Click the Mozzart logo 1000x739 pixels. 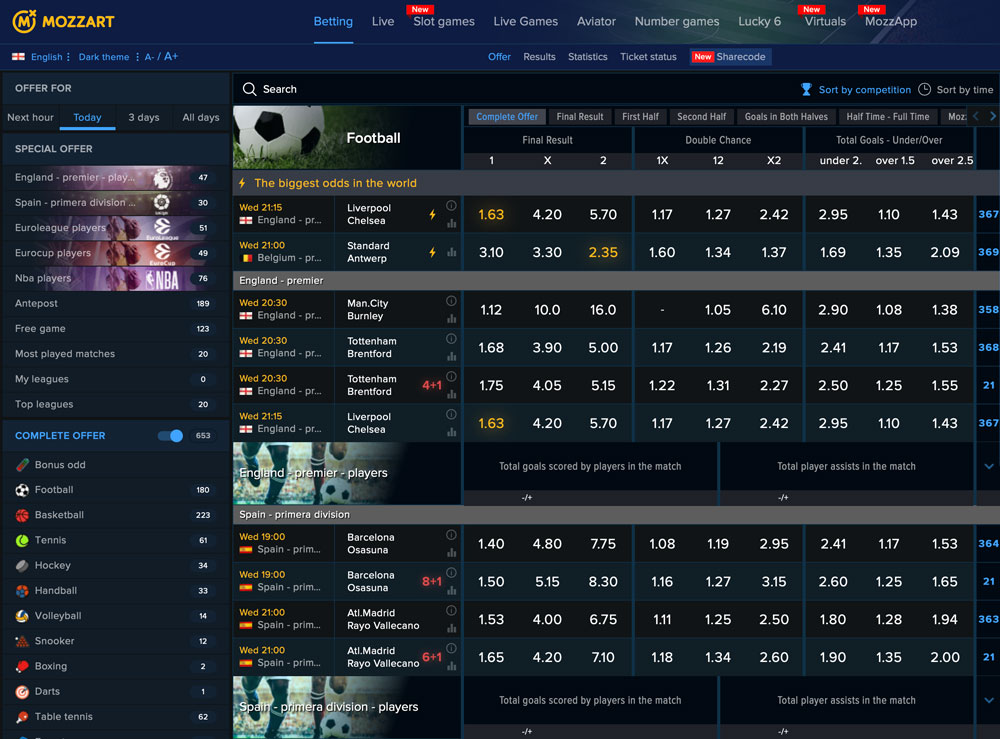click(x=63, y=21)
